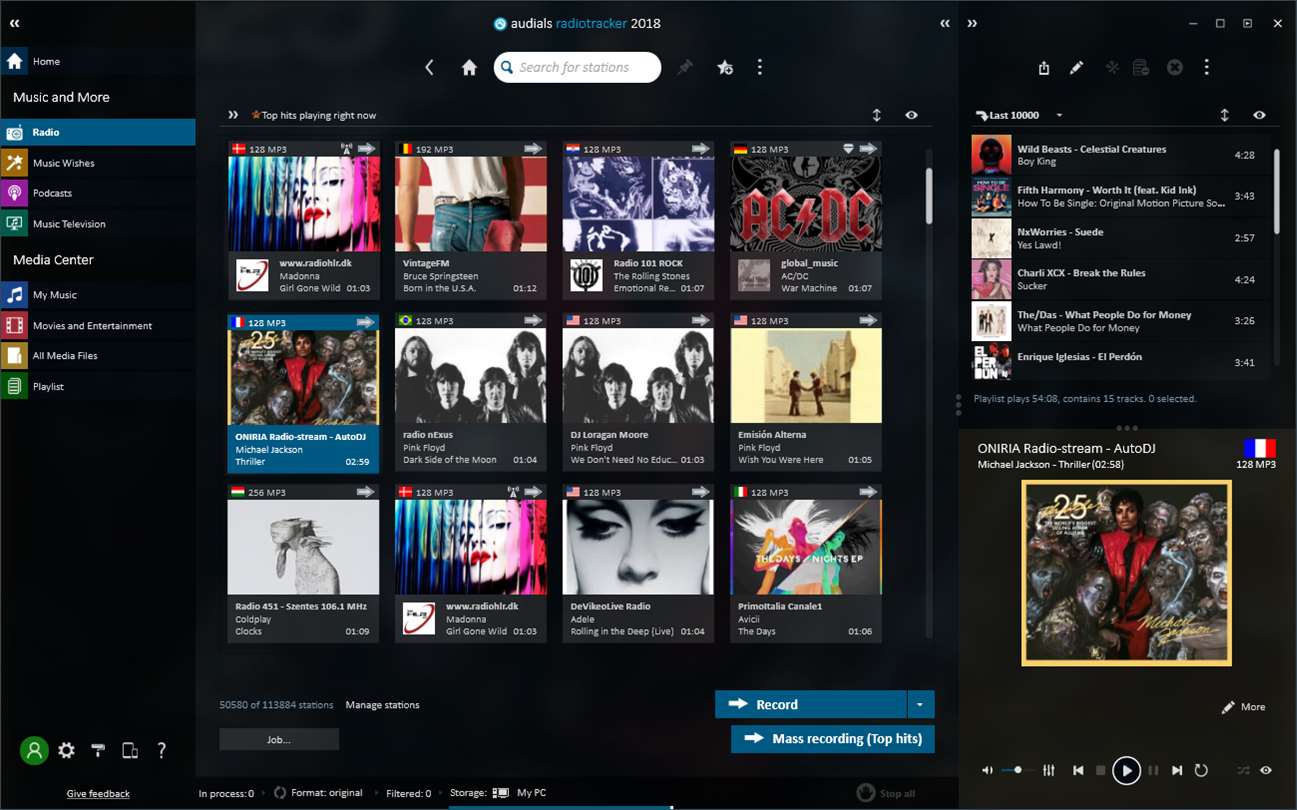Image resolution: width=1297 pixels, height=810 pixels.
Task: Click the delete X icon in playlist toolbar
Action: pos(1175,68)
